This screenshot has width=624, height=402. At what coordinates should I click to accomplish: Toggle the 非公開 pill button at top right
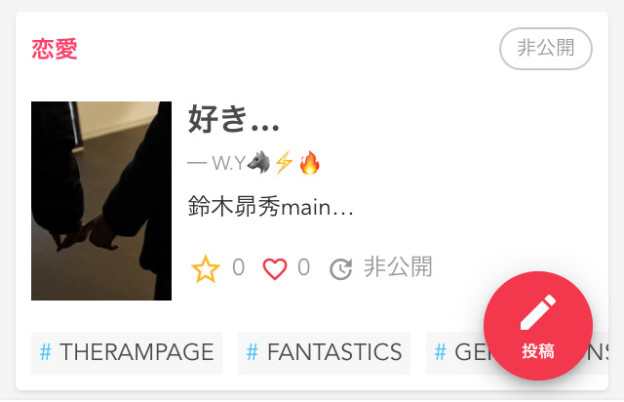[x=546, y=49]
